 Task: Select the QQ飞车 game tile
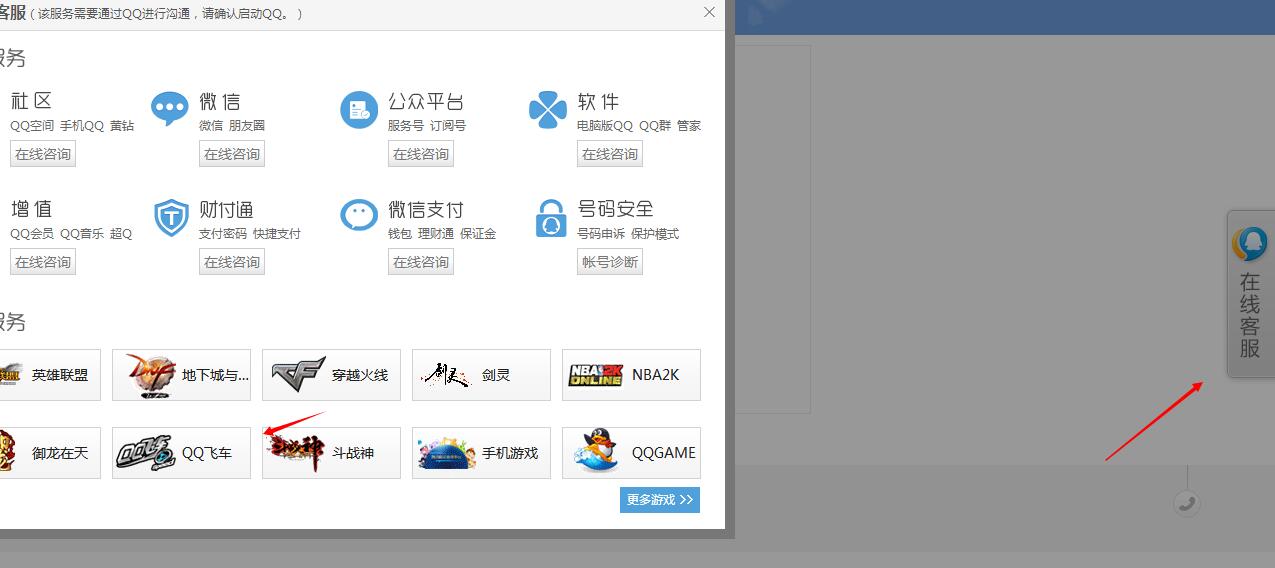pos(181,453)
